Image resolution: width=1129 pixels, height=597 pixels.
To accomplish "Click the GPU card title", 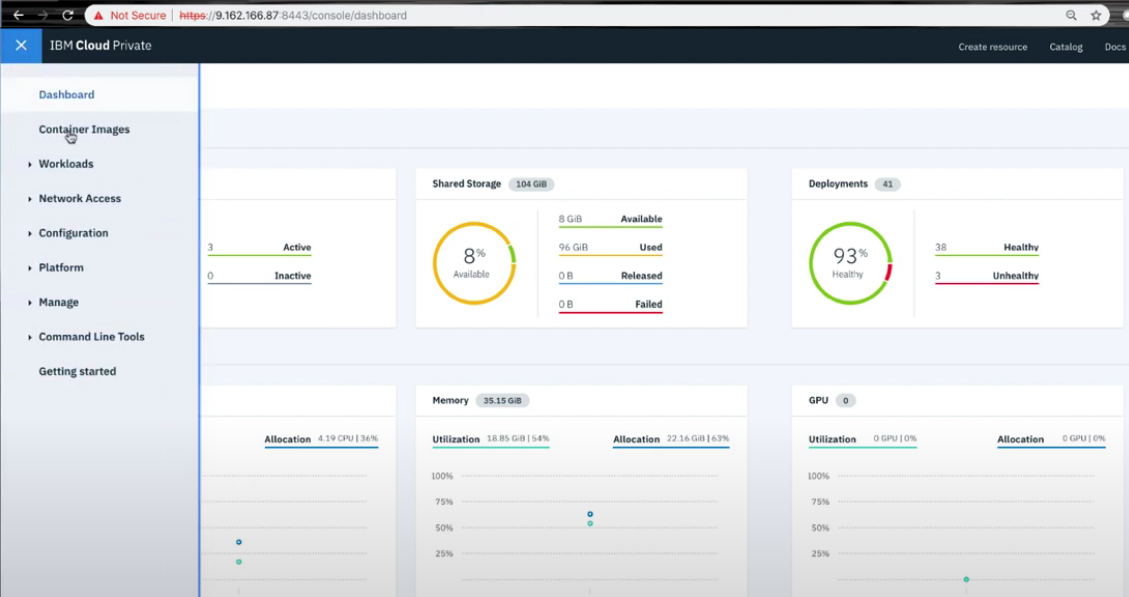I will (x=819, y=400).
